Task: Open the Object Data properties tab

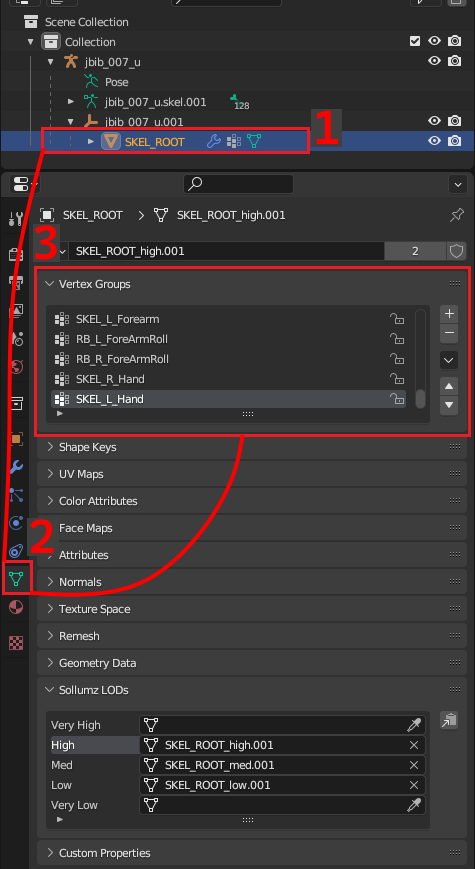Action: (16, 579)
